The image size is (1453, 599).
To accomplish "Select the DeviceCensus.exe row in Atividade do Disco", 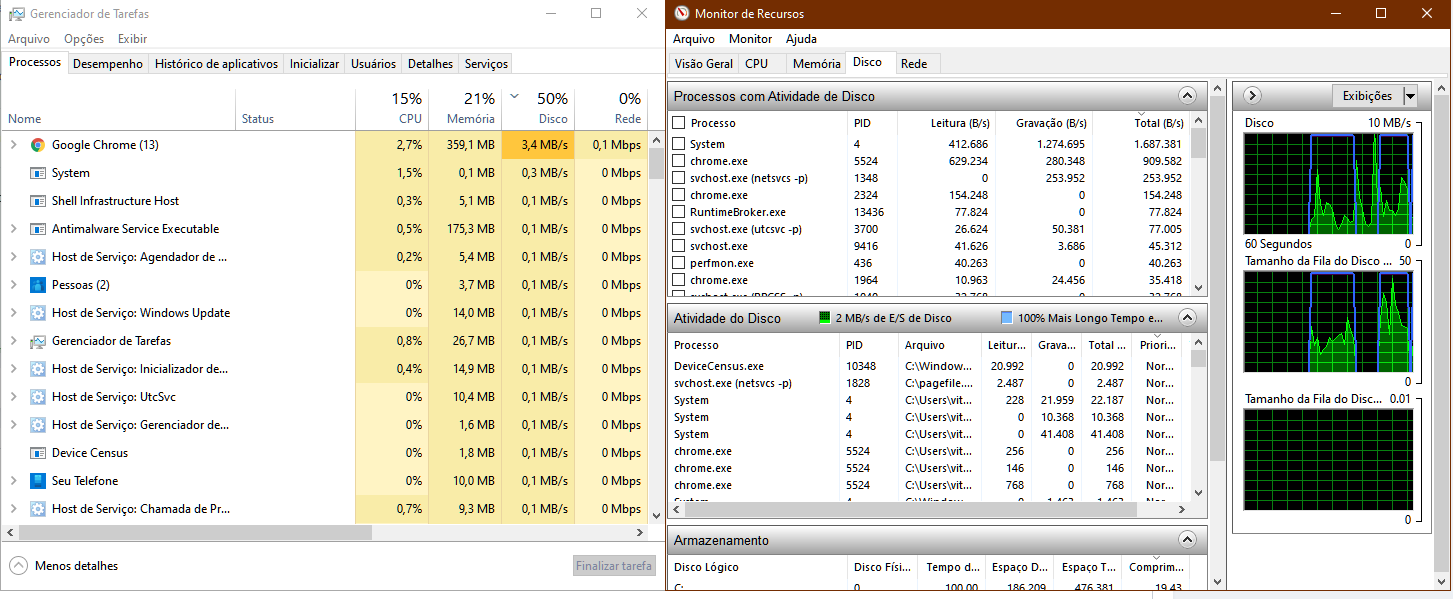I will pos(929,366).
